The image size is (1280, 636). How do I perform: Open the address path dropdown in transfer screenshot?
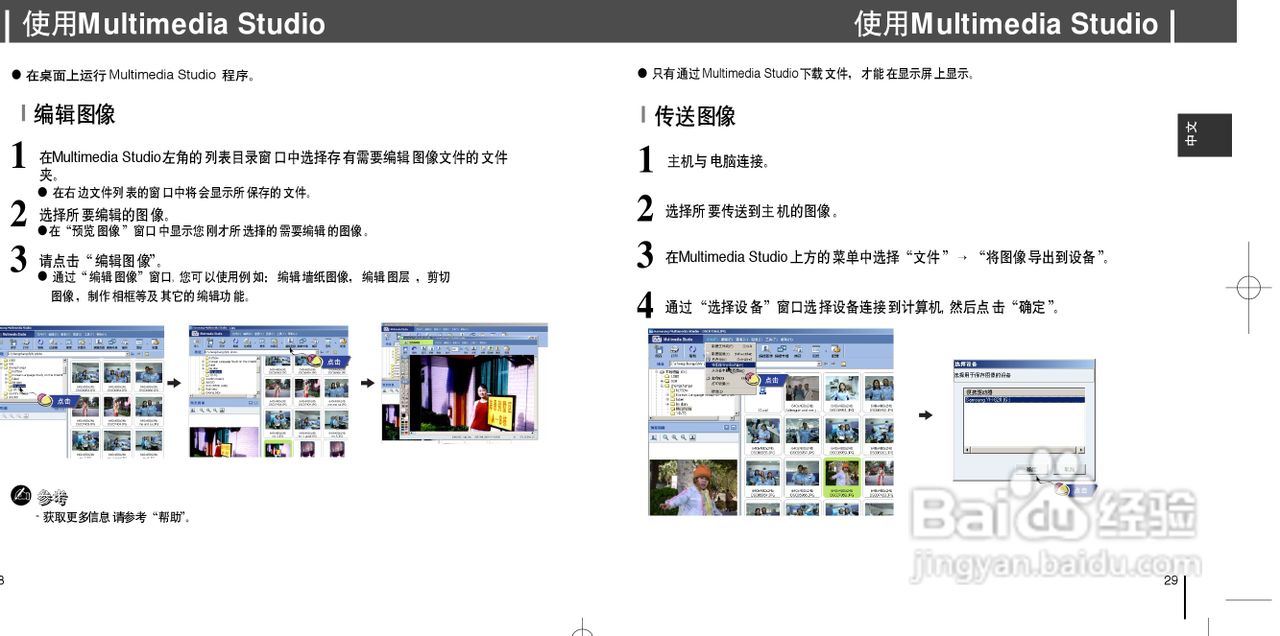(x=819, y=364)
